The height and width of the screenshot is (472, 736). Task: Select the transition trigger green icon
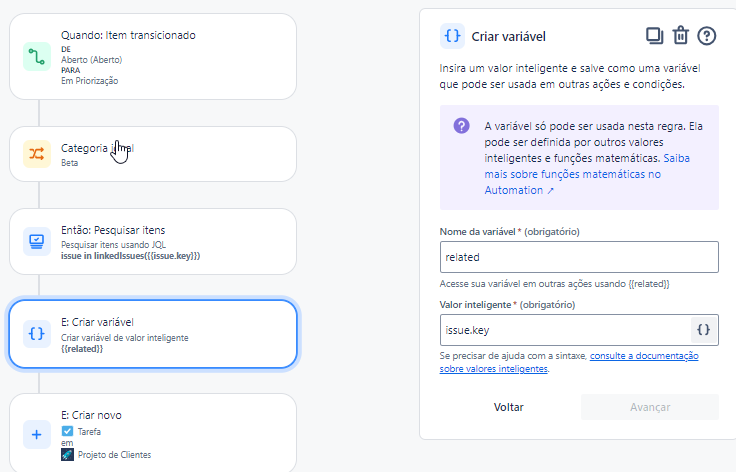(37, 56)
